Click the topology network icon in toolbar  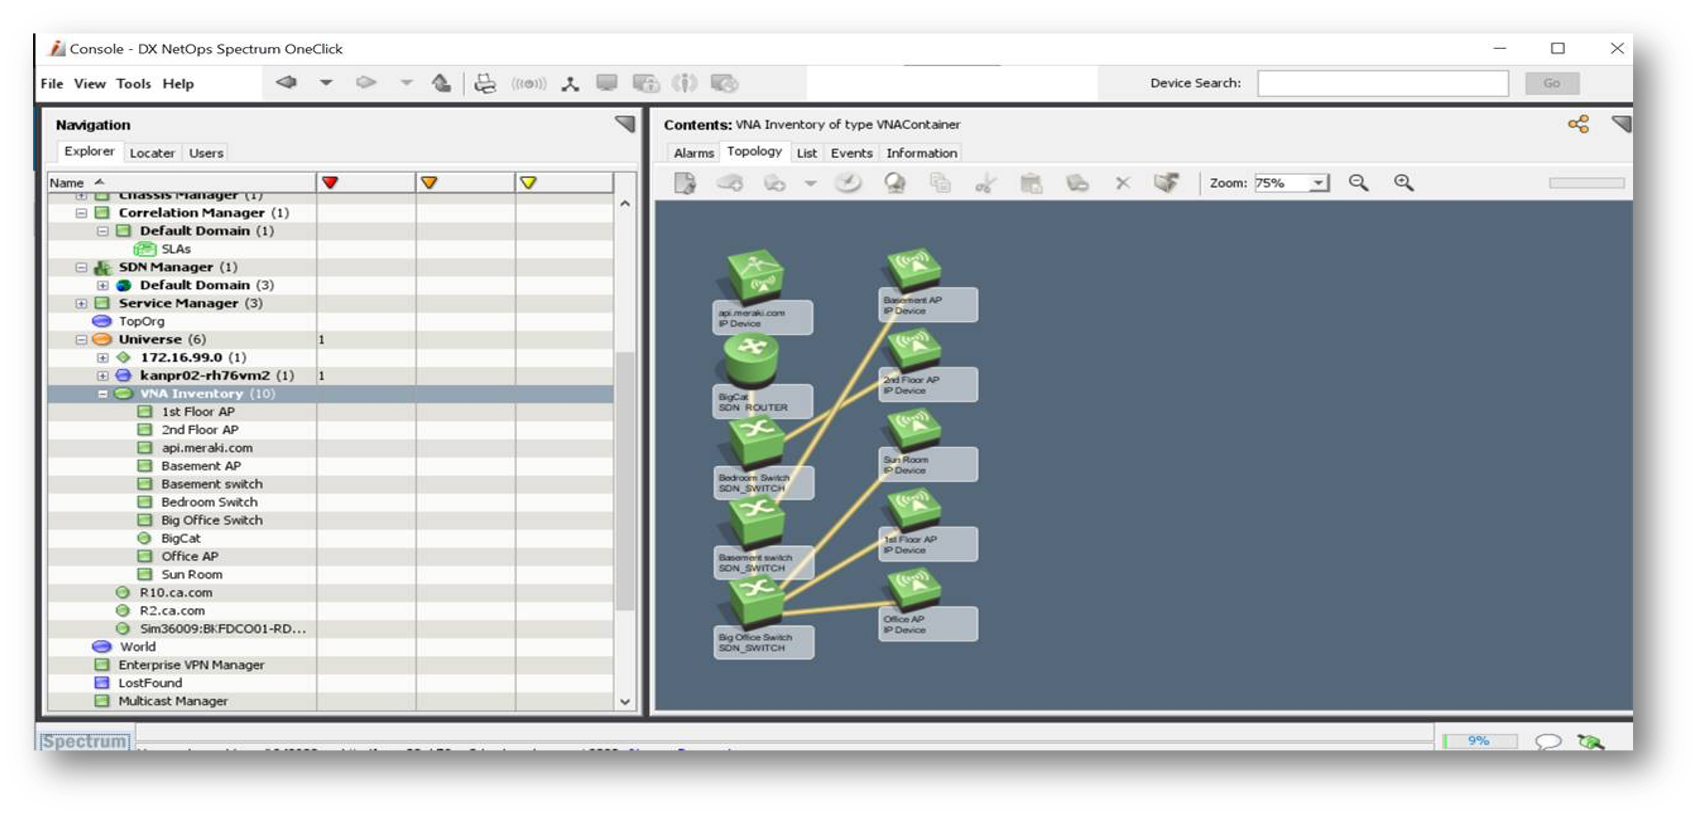click(570, 84)
